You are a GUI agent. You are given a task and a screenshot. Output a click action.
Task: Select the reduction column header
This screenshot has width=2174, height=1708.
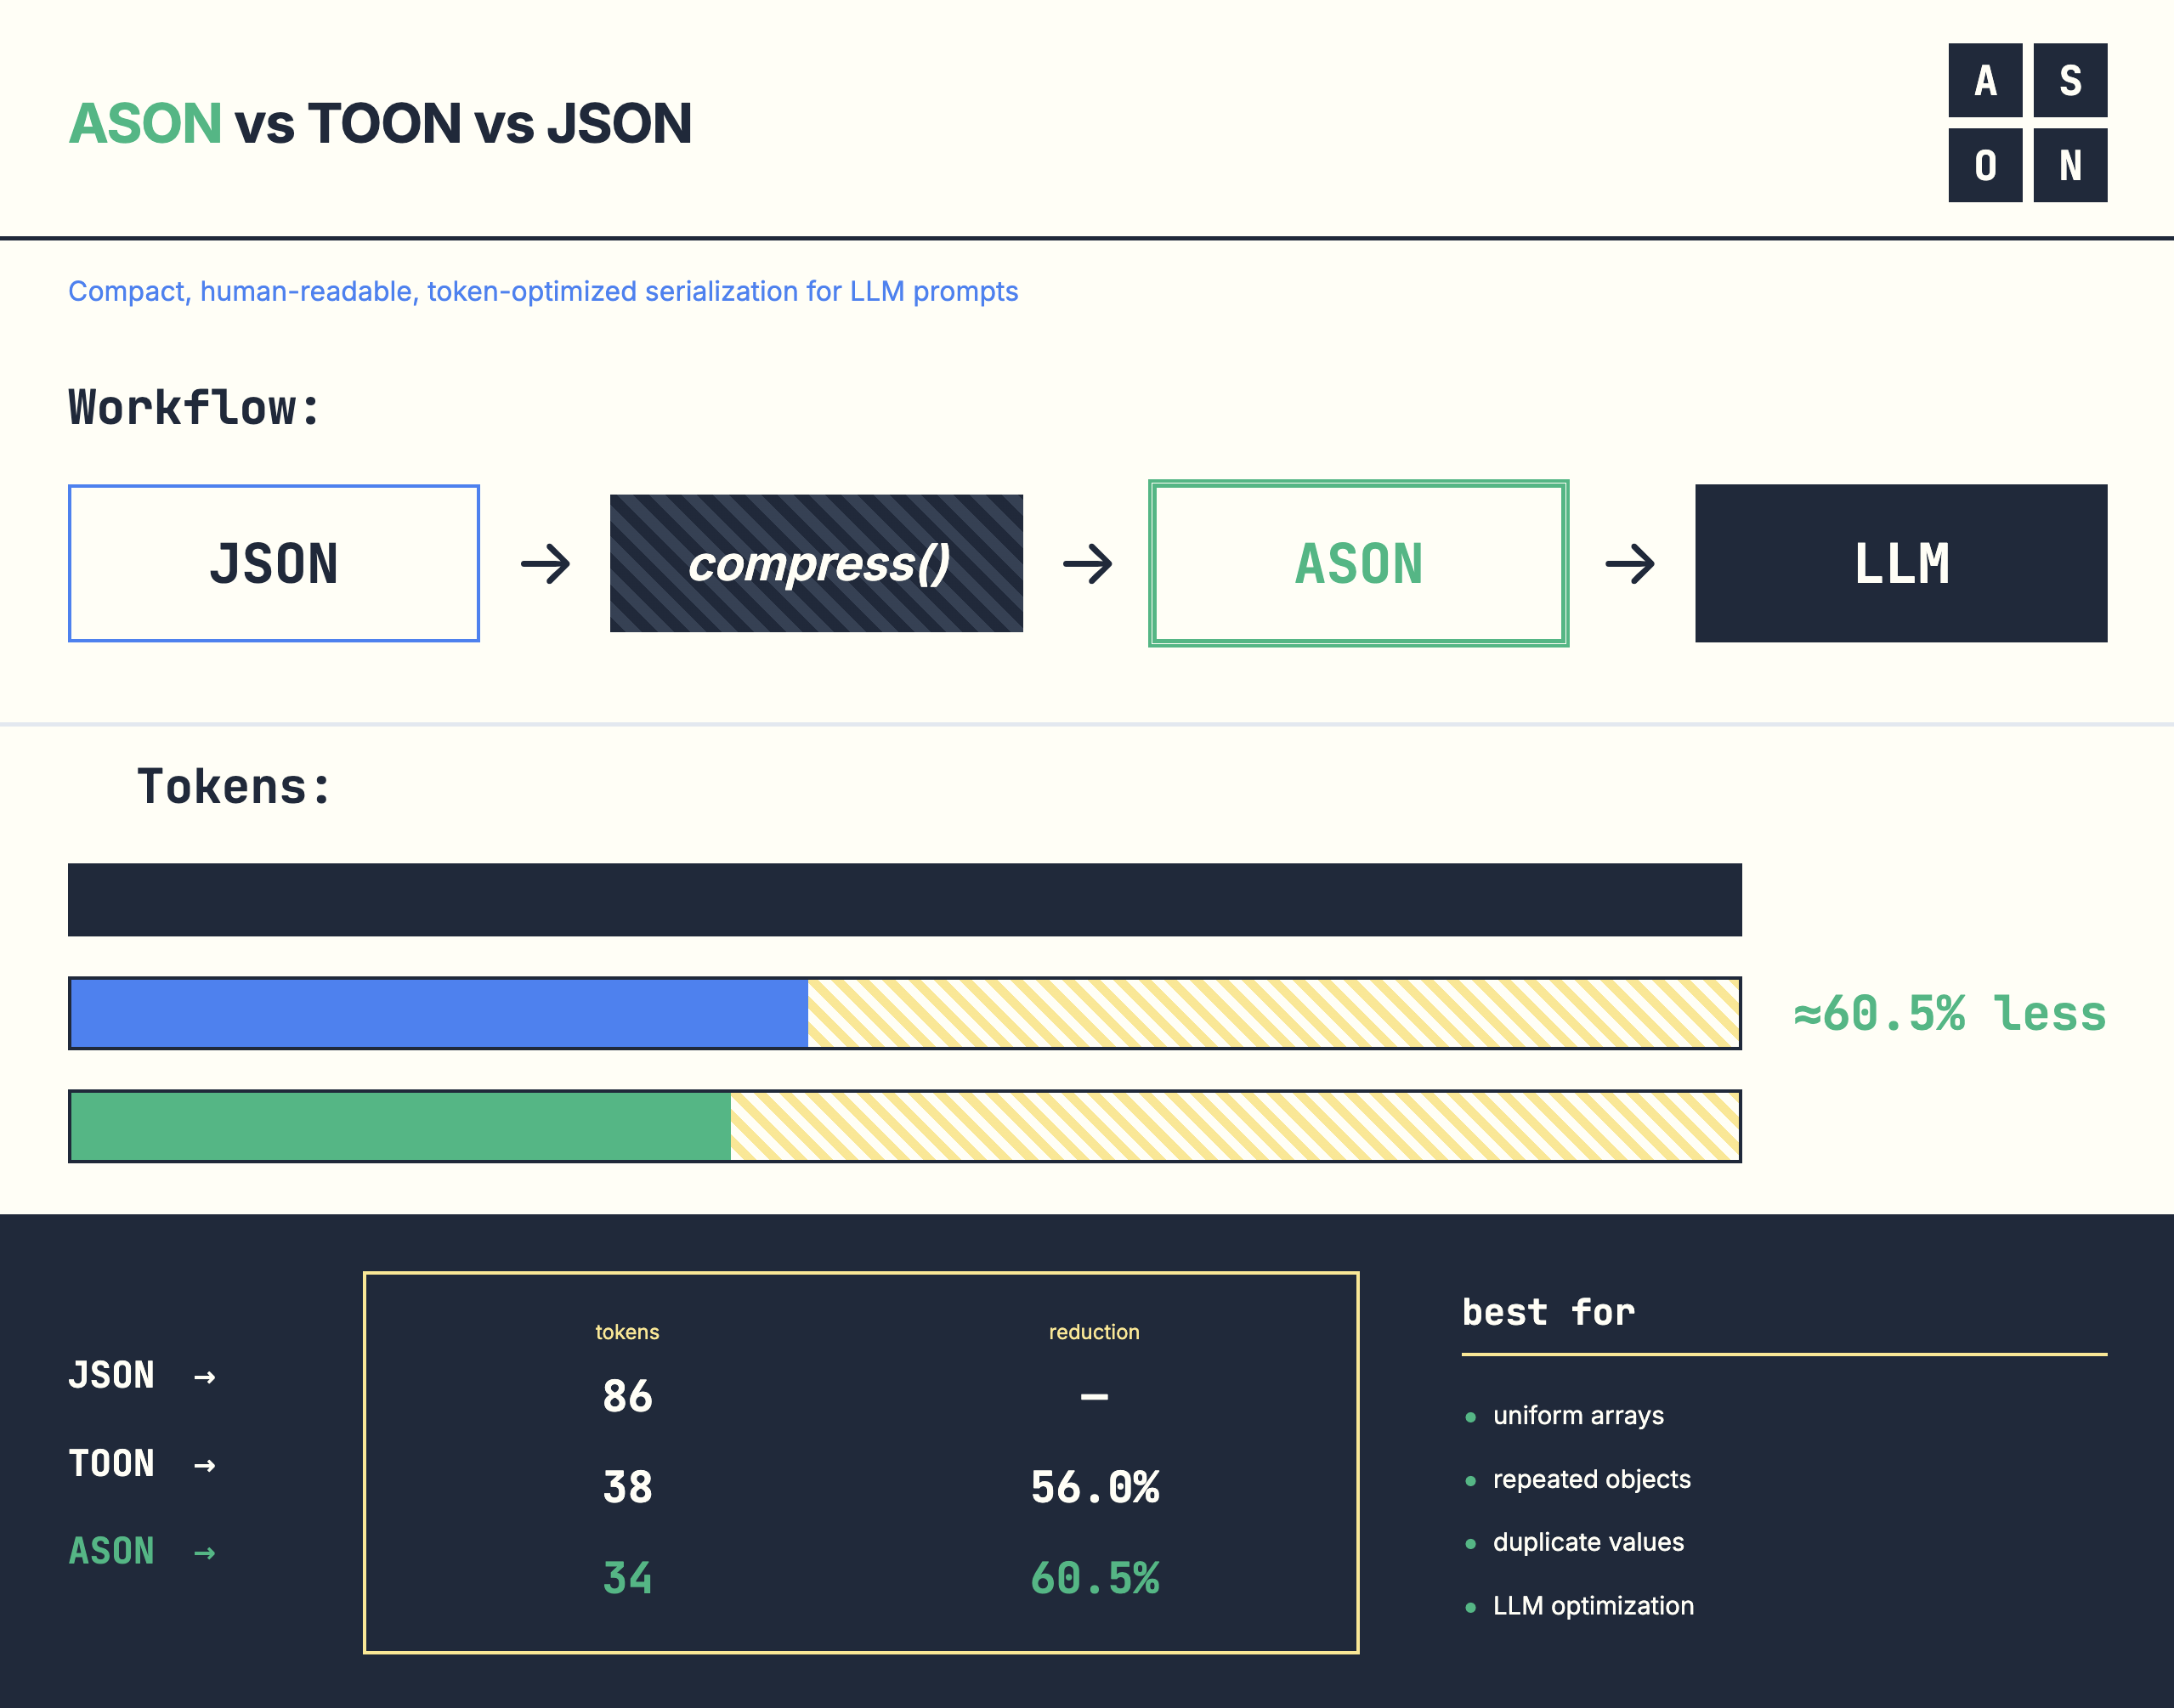1093,1332
